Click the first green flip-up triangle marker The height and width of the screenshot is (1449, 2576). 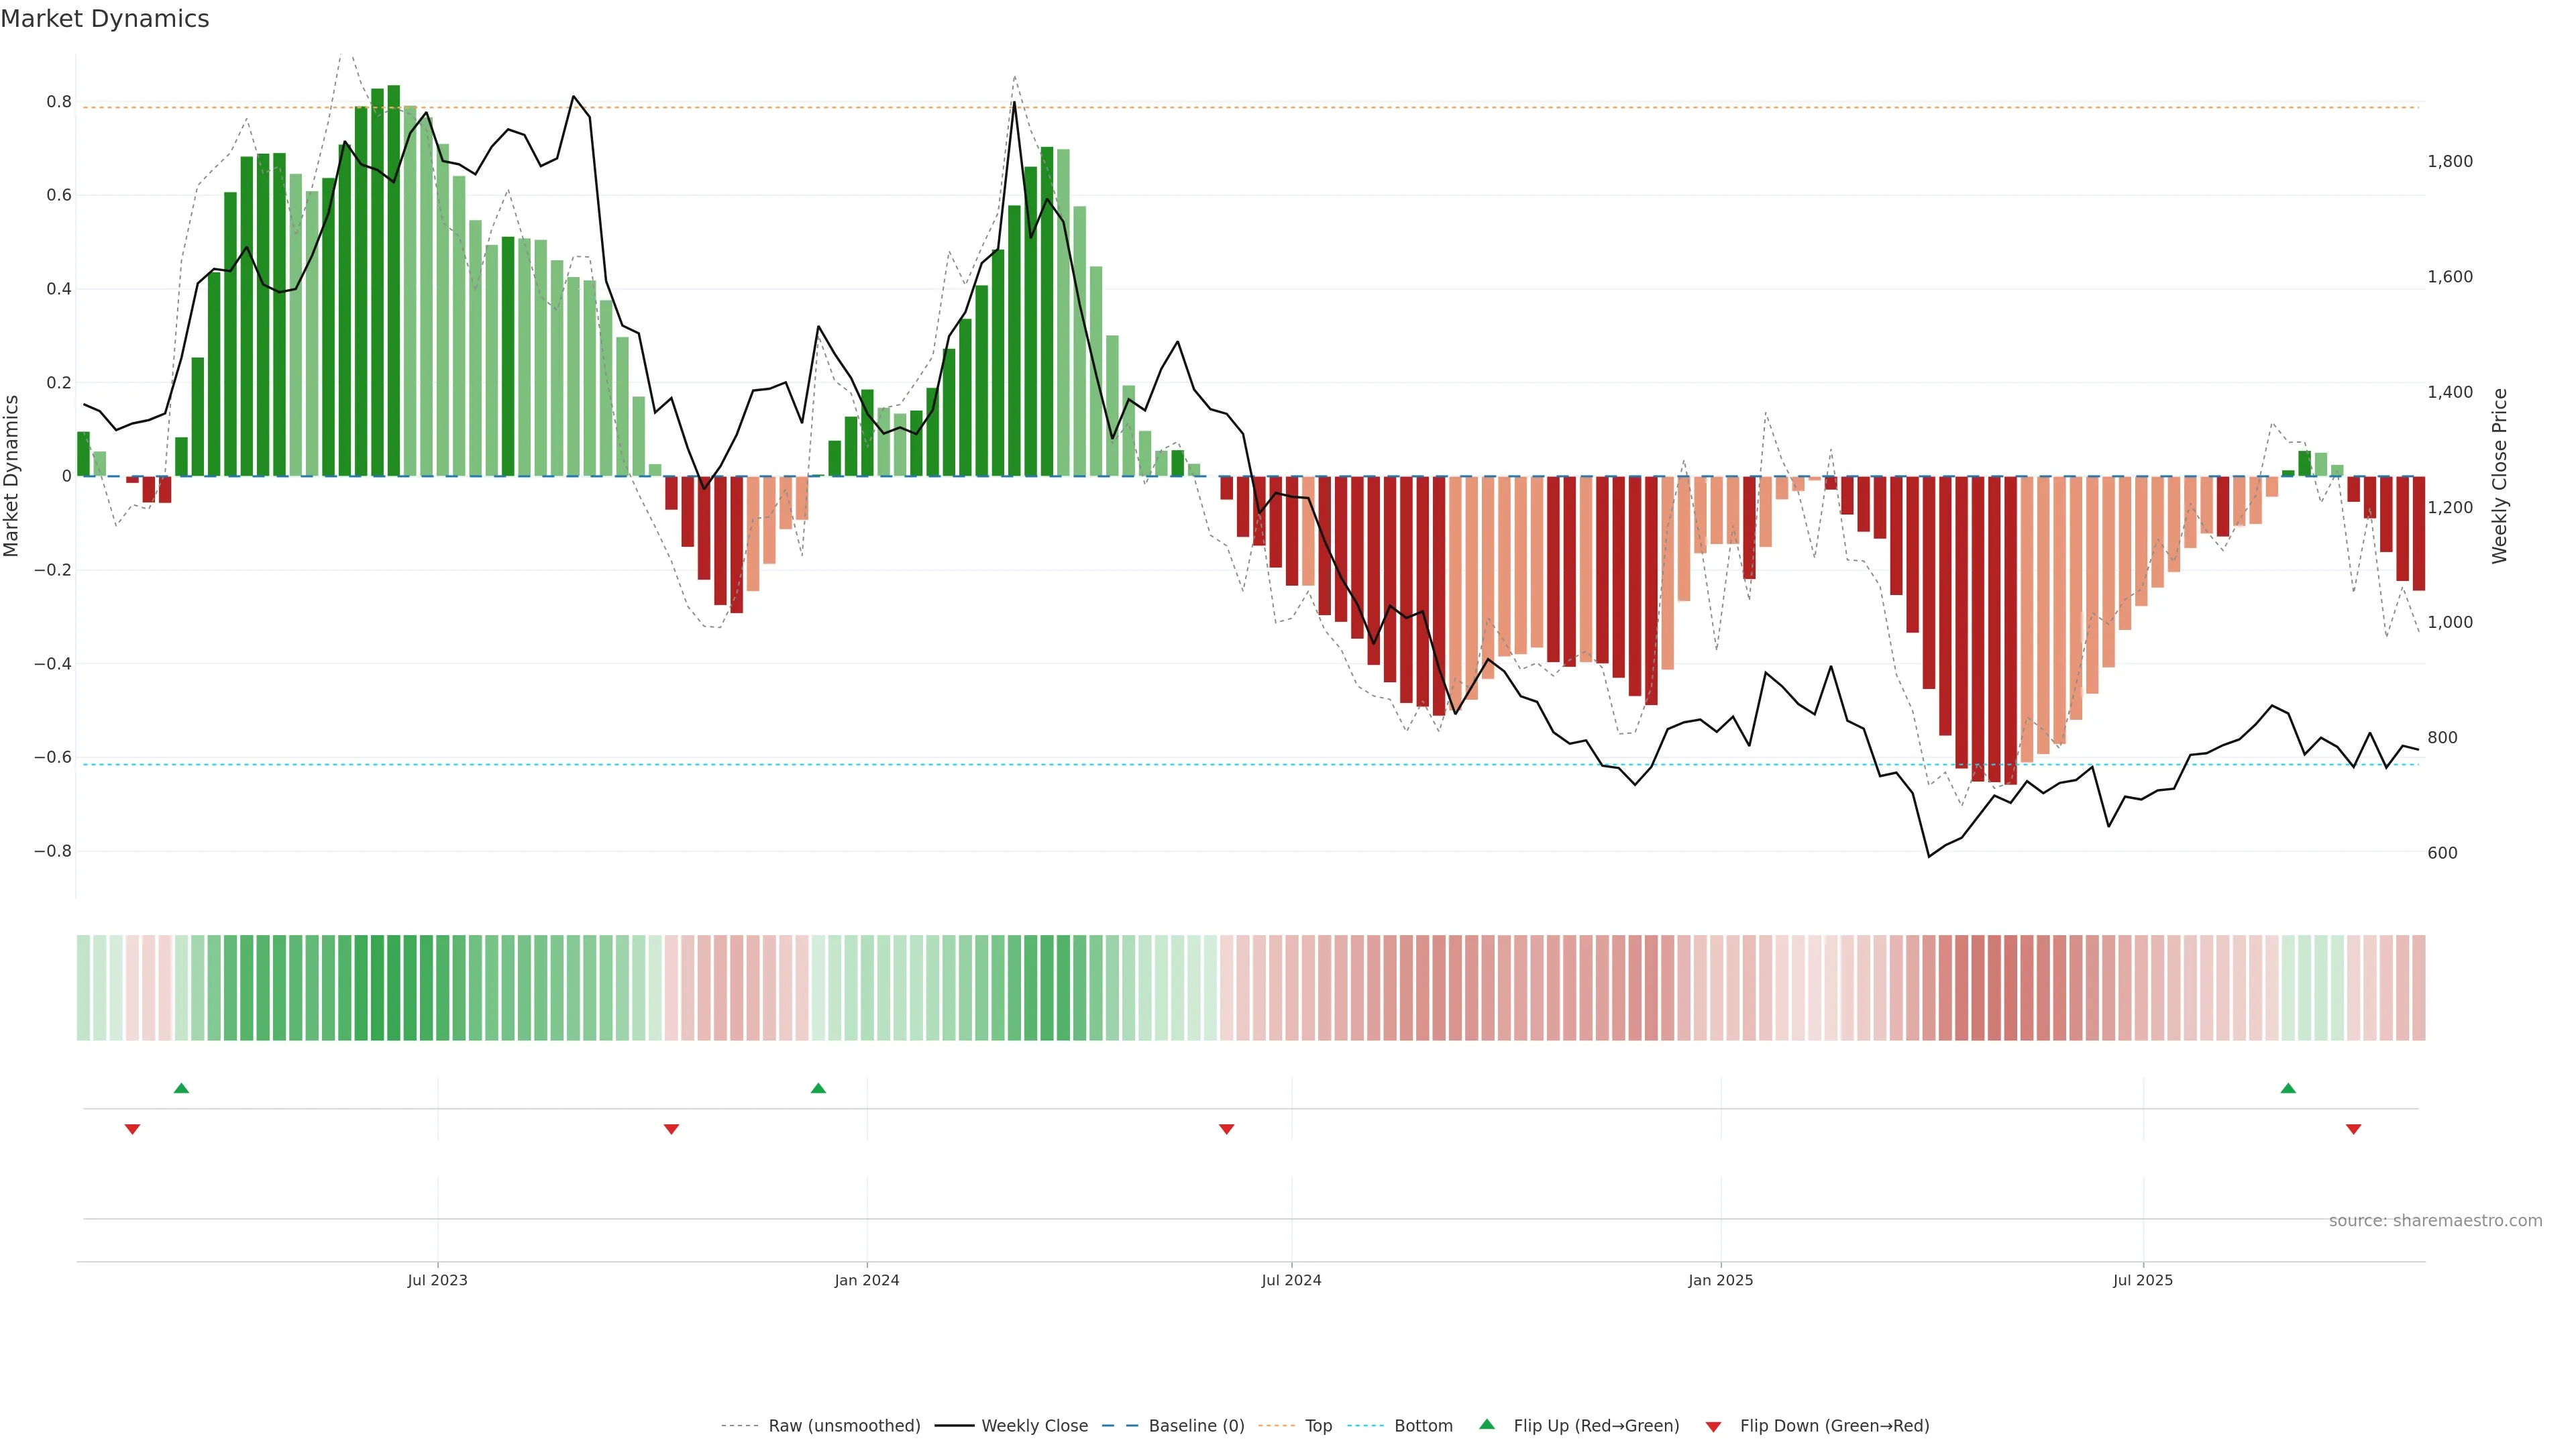[181, 1088]
